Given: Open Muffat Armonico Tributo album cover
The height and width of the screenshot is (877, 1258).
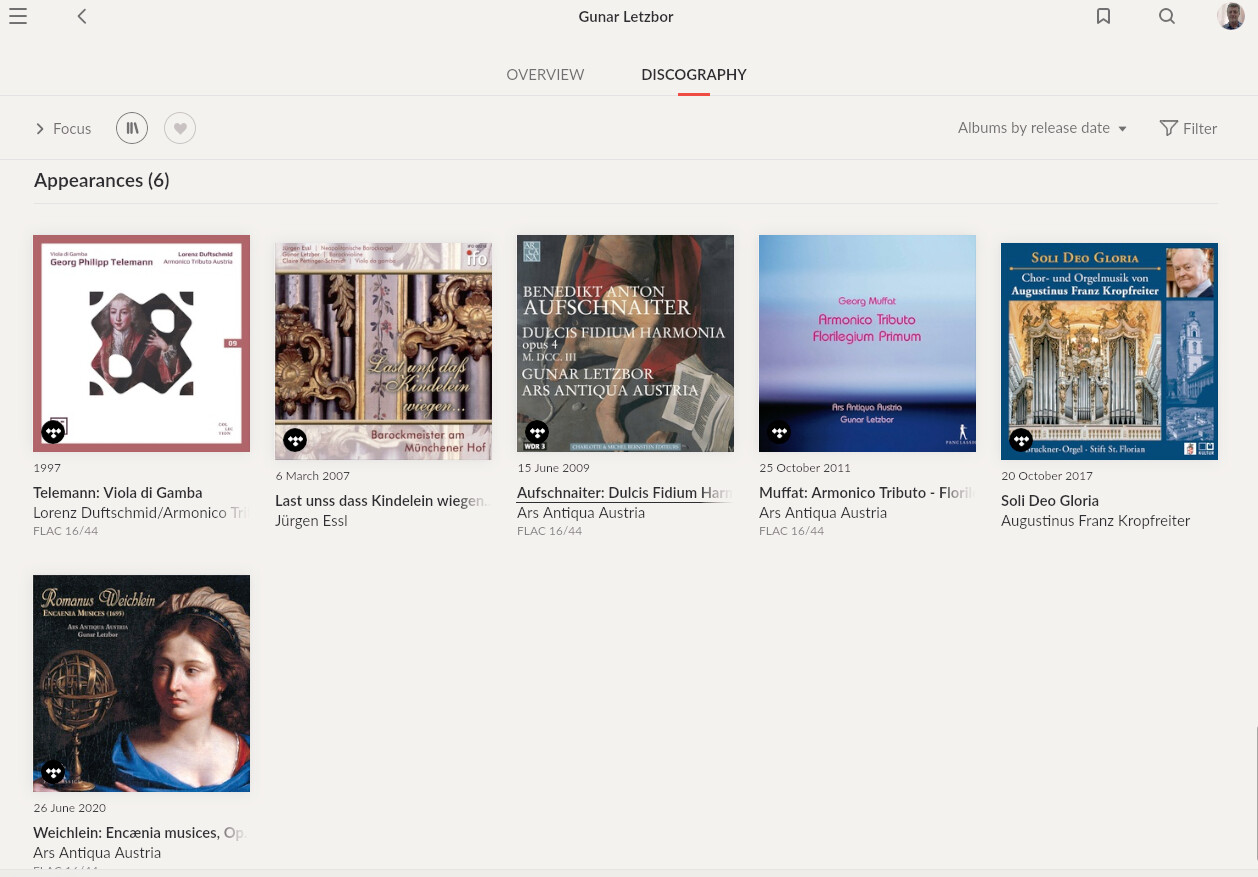Looking at the screenshot, I should point(867,343).
